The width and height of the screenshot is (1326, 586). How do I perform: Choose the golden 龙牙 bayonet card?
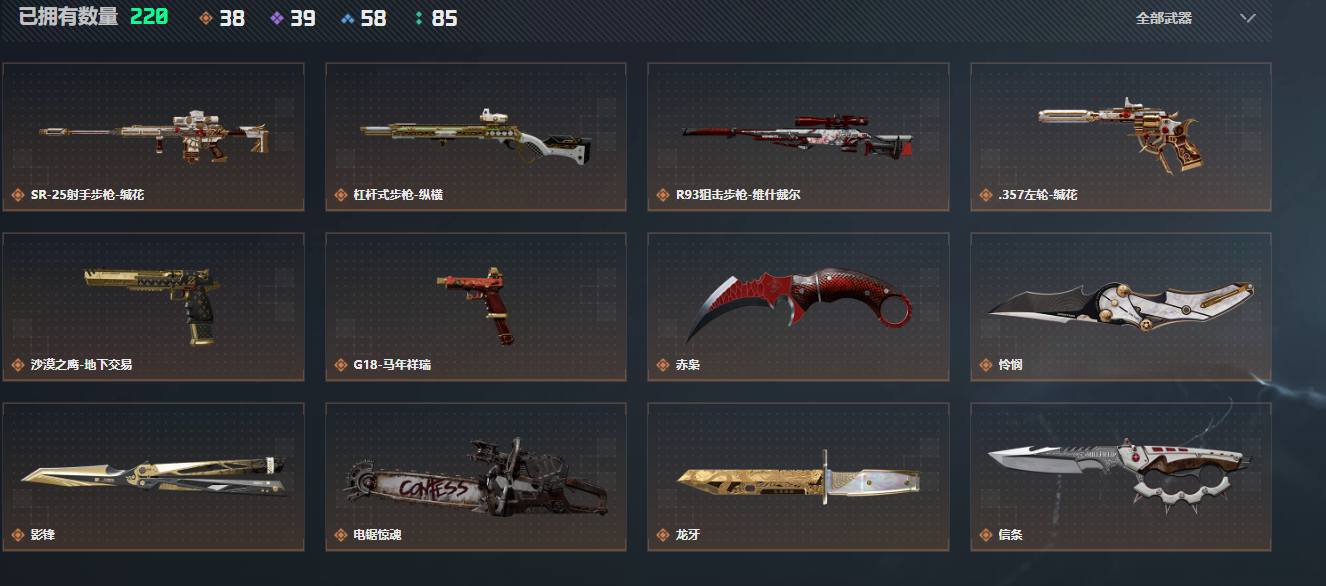pos(798,477)
